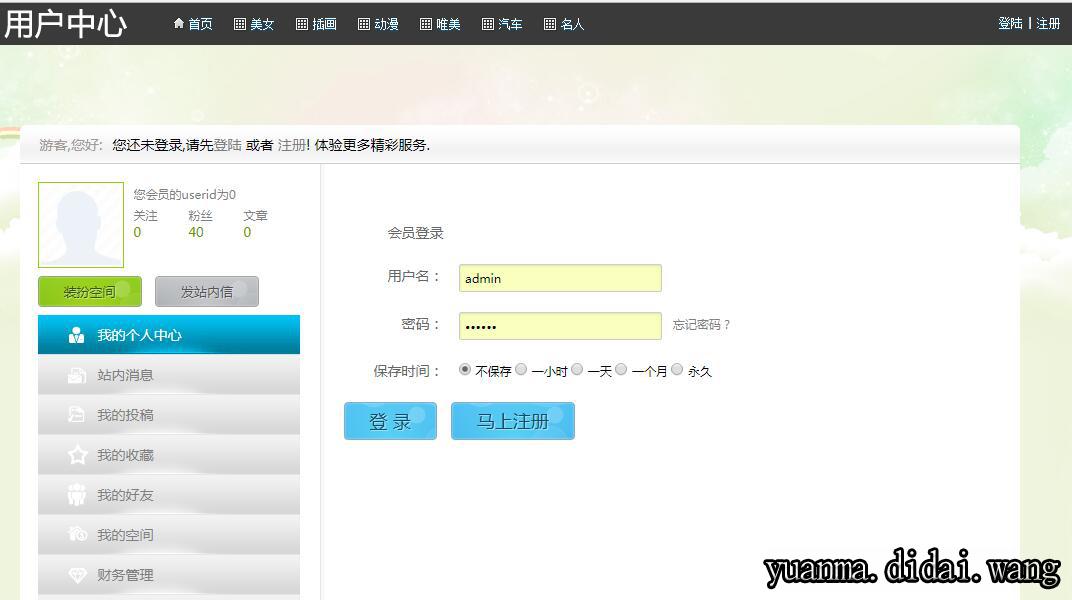Pick the 一个月 radio button
The image size is (1072, 600).
(x=621, y=369)
